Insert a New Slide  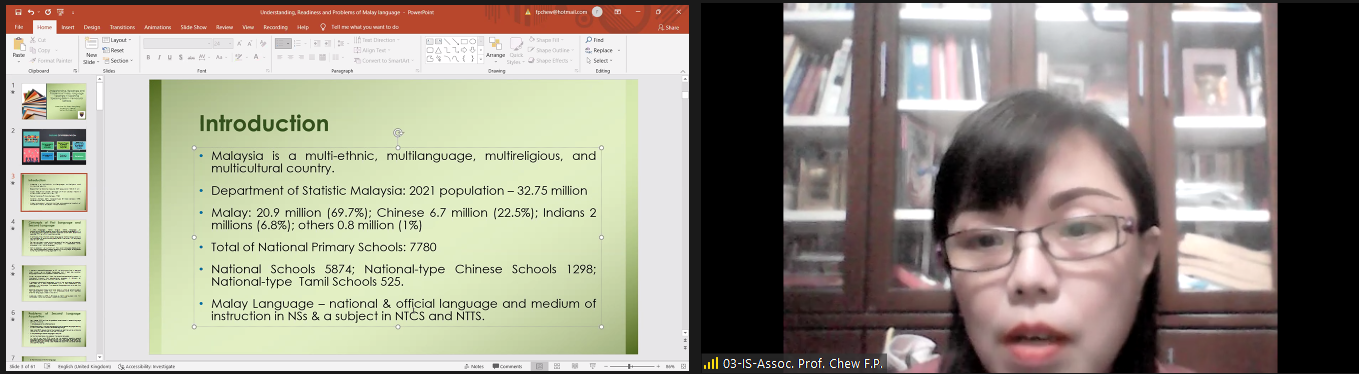point(91,50)
